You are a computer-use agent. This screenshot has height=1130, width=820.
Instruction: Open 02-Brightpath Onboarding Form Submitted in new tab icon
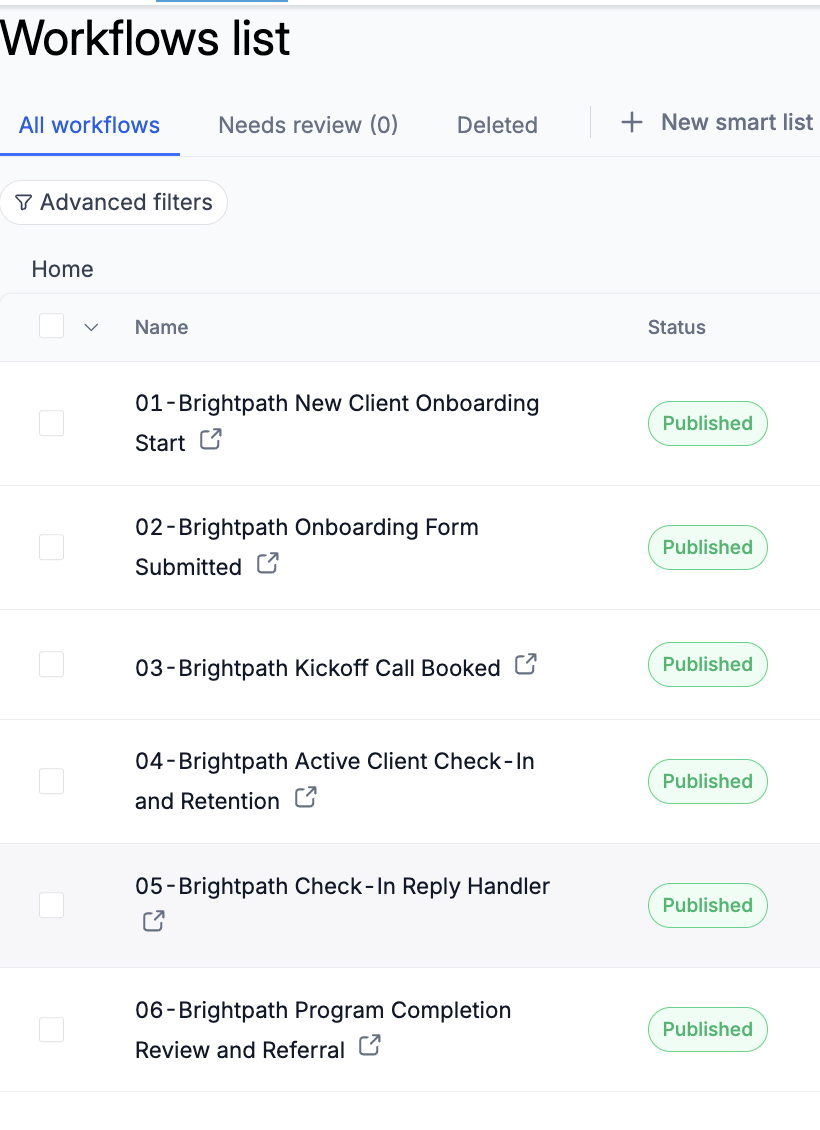(267, 563)
